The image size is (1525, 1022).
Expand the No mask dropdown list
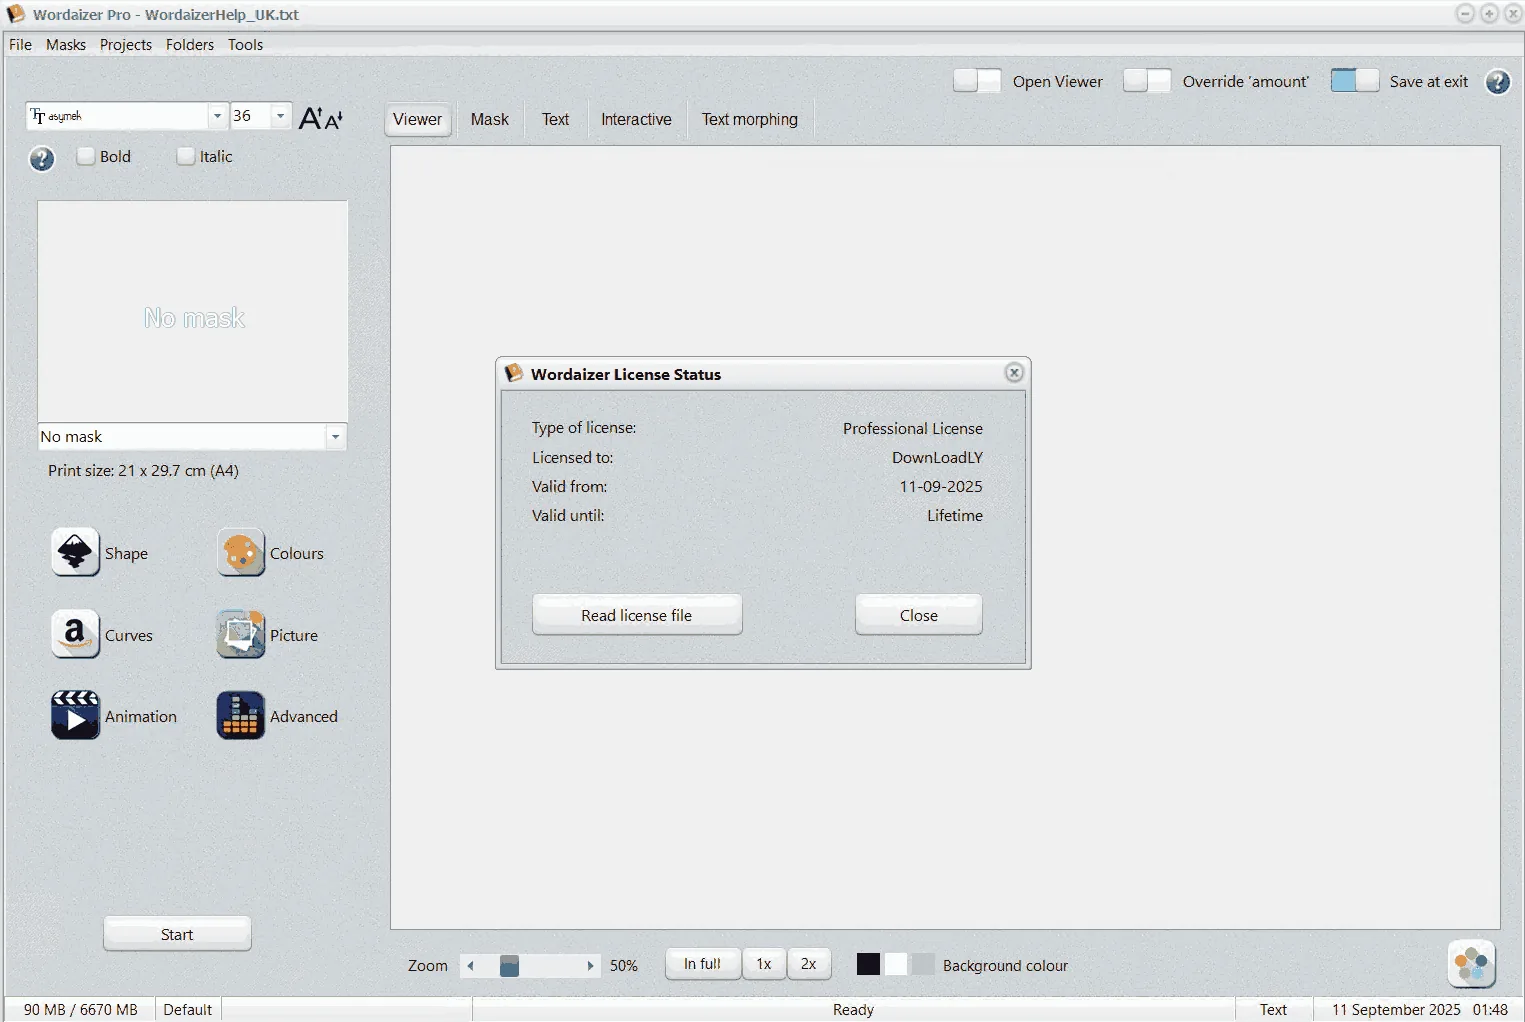335,437
